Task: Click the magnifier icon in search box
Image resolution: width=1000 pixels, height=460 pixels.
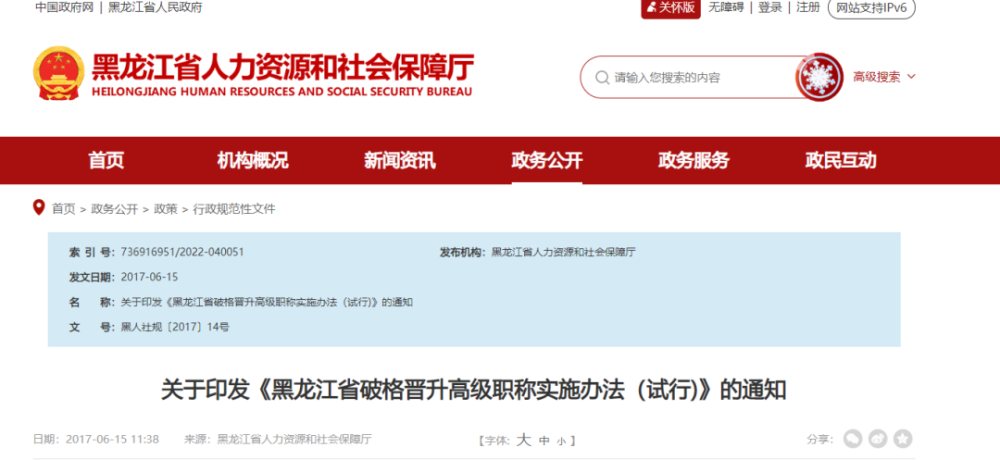Action: coord(601,78)
